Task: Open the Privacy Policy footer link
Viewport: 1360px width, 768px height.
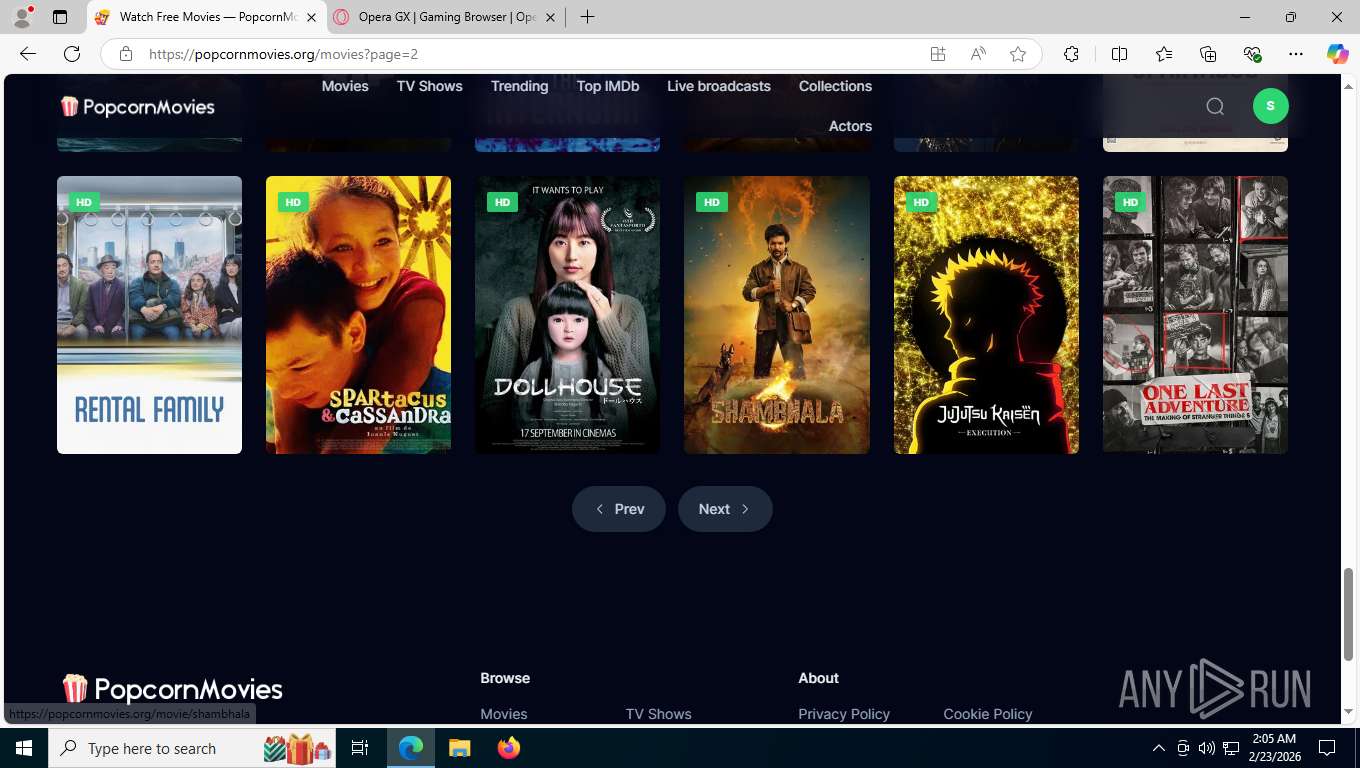Action: pyautogui.click(x=844, y=714)
